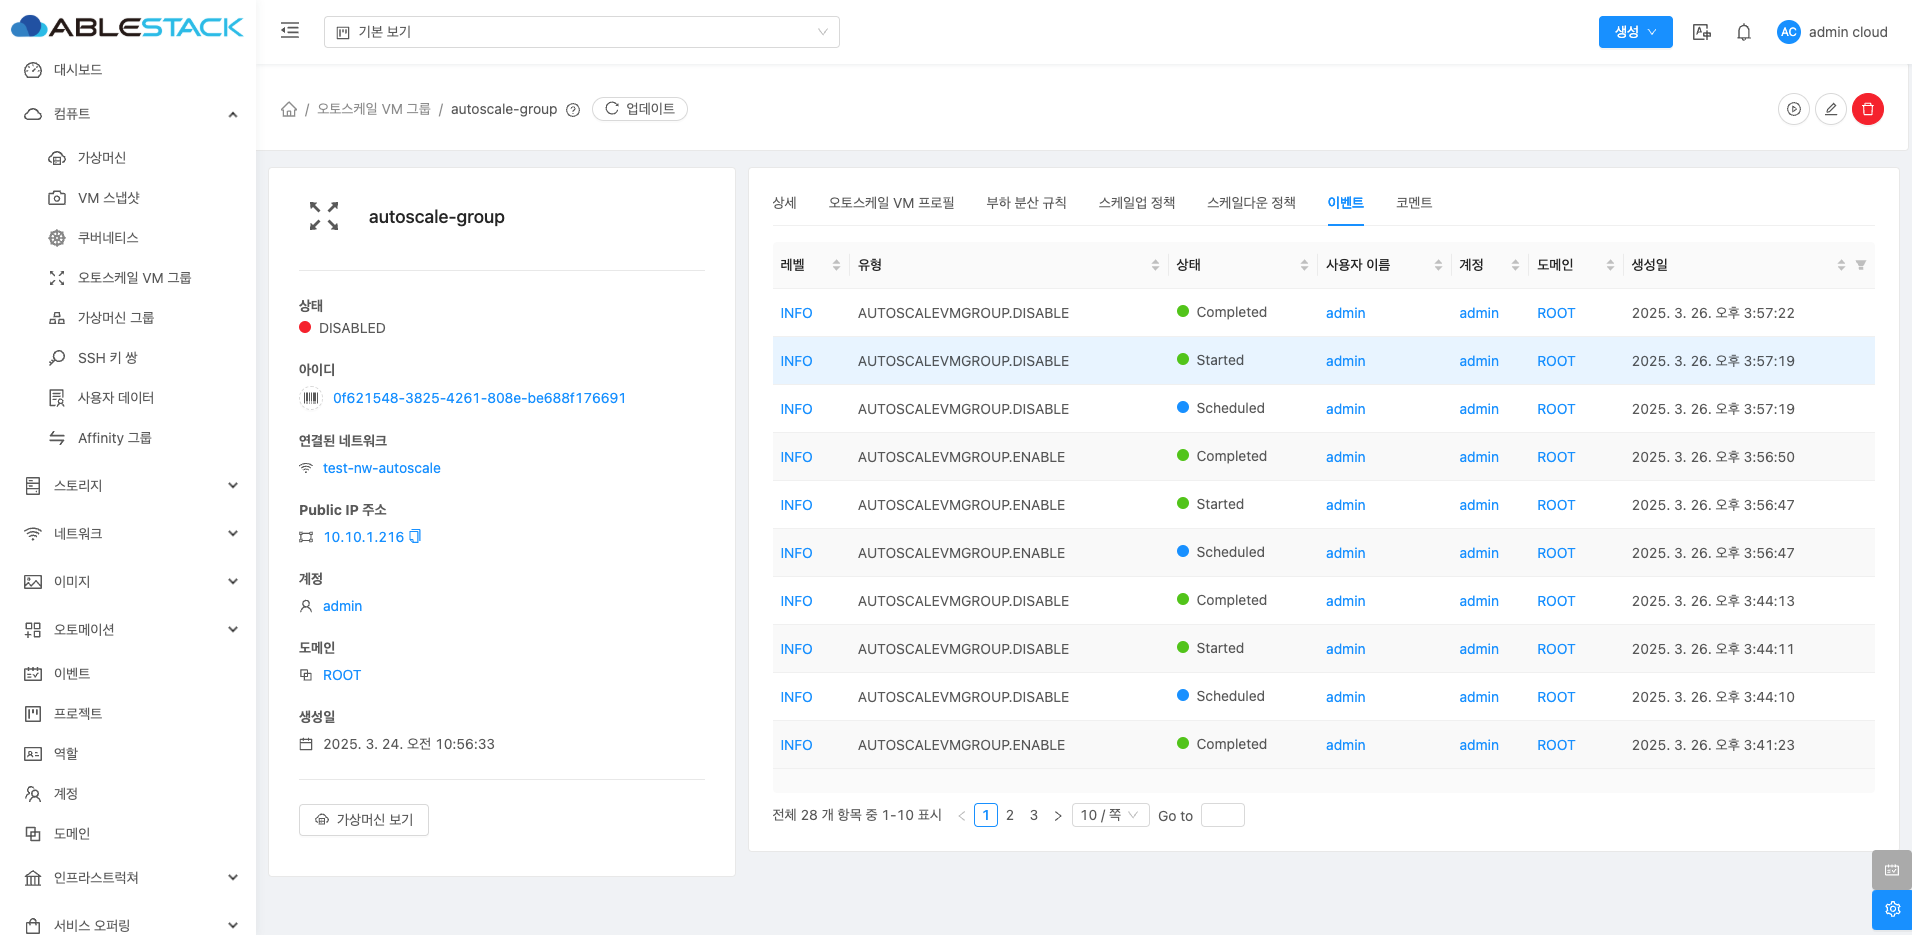1912x935 pixels.
Task: Copy the public IP address icon
Action: click(416, 537)
